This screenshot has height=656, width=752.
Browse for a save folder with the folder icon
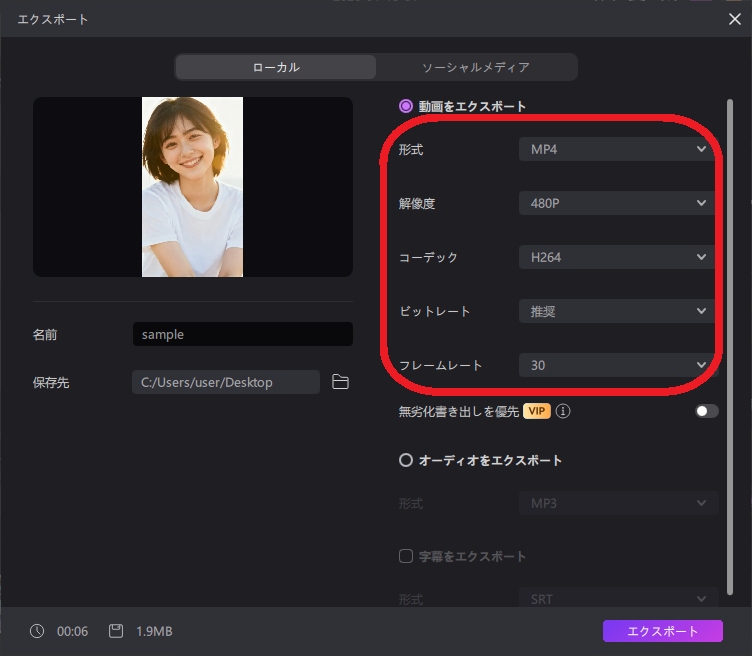coord(340,382)
